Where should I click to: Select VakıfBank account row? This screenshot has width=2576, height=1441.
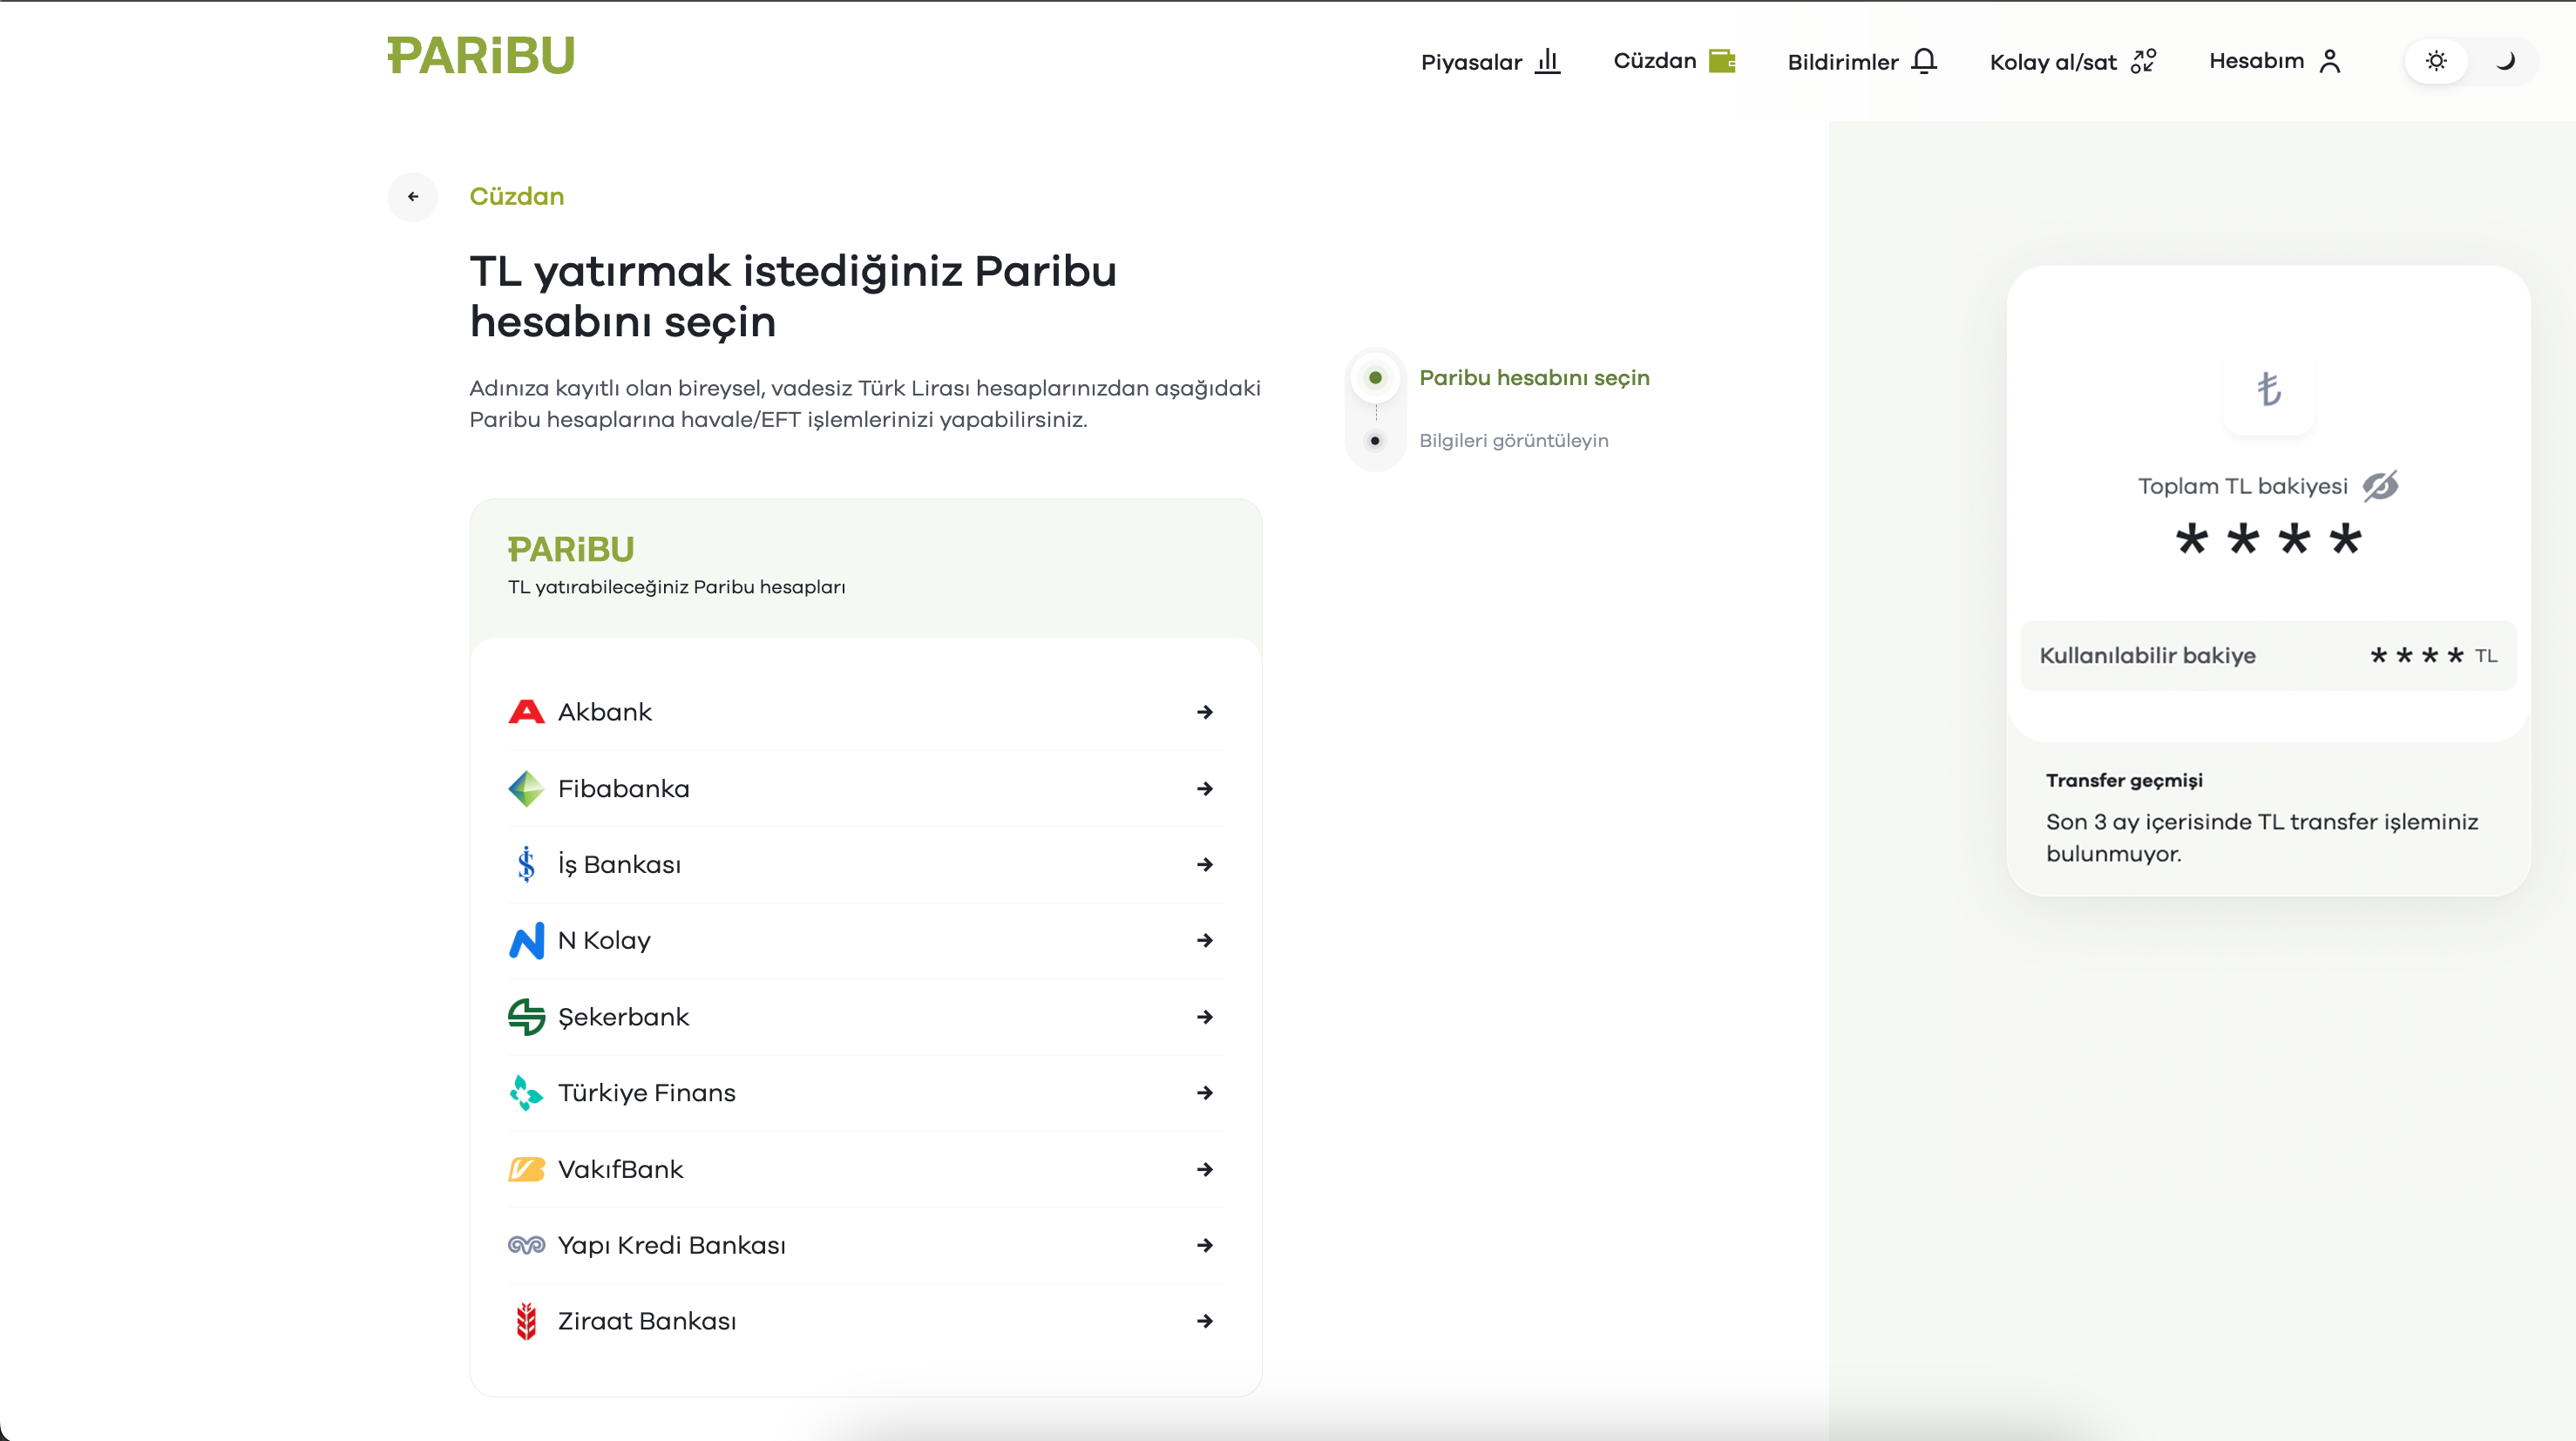pos(866,1170)
